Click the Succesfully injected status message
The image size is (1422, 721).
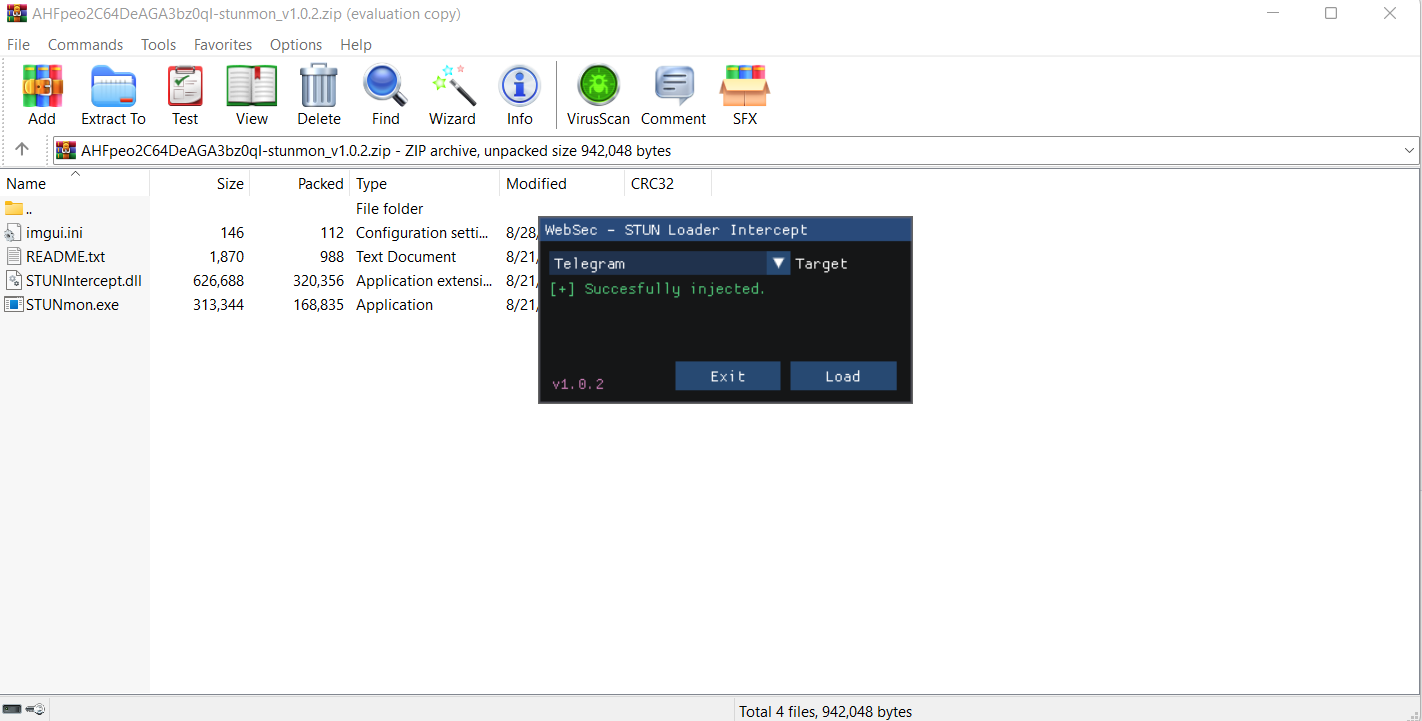tap(658, 289)
